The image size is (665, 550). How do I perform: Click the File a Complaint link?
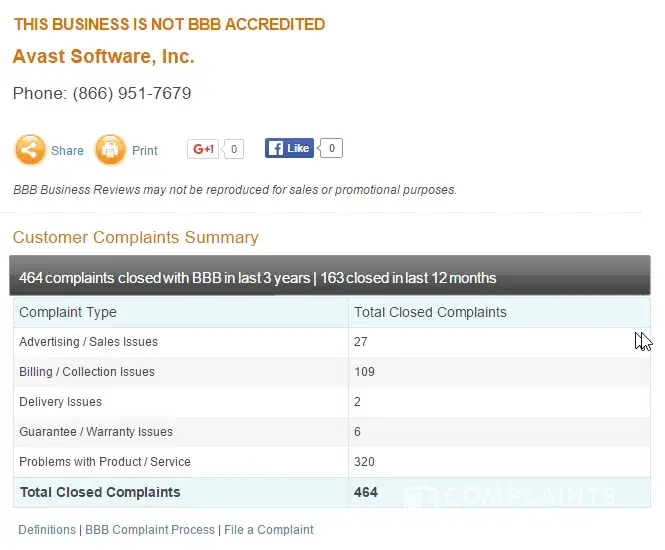point(269,530)
